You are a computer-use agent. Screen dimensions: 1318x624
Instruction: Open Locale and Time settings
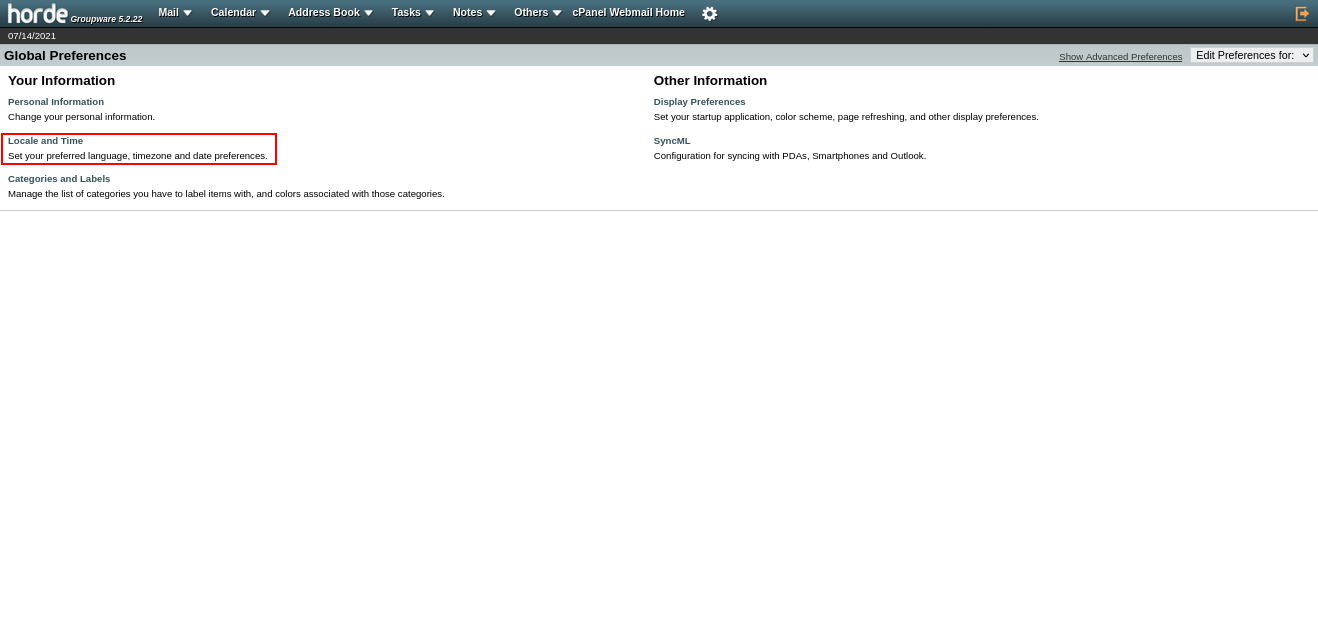click(x=45, y=140)
